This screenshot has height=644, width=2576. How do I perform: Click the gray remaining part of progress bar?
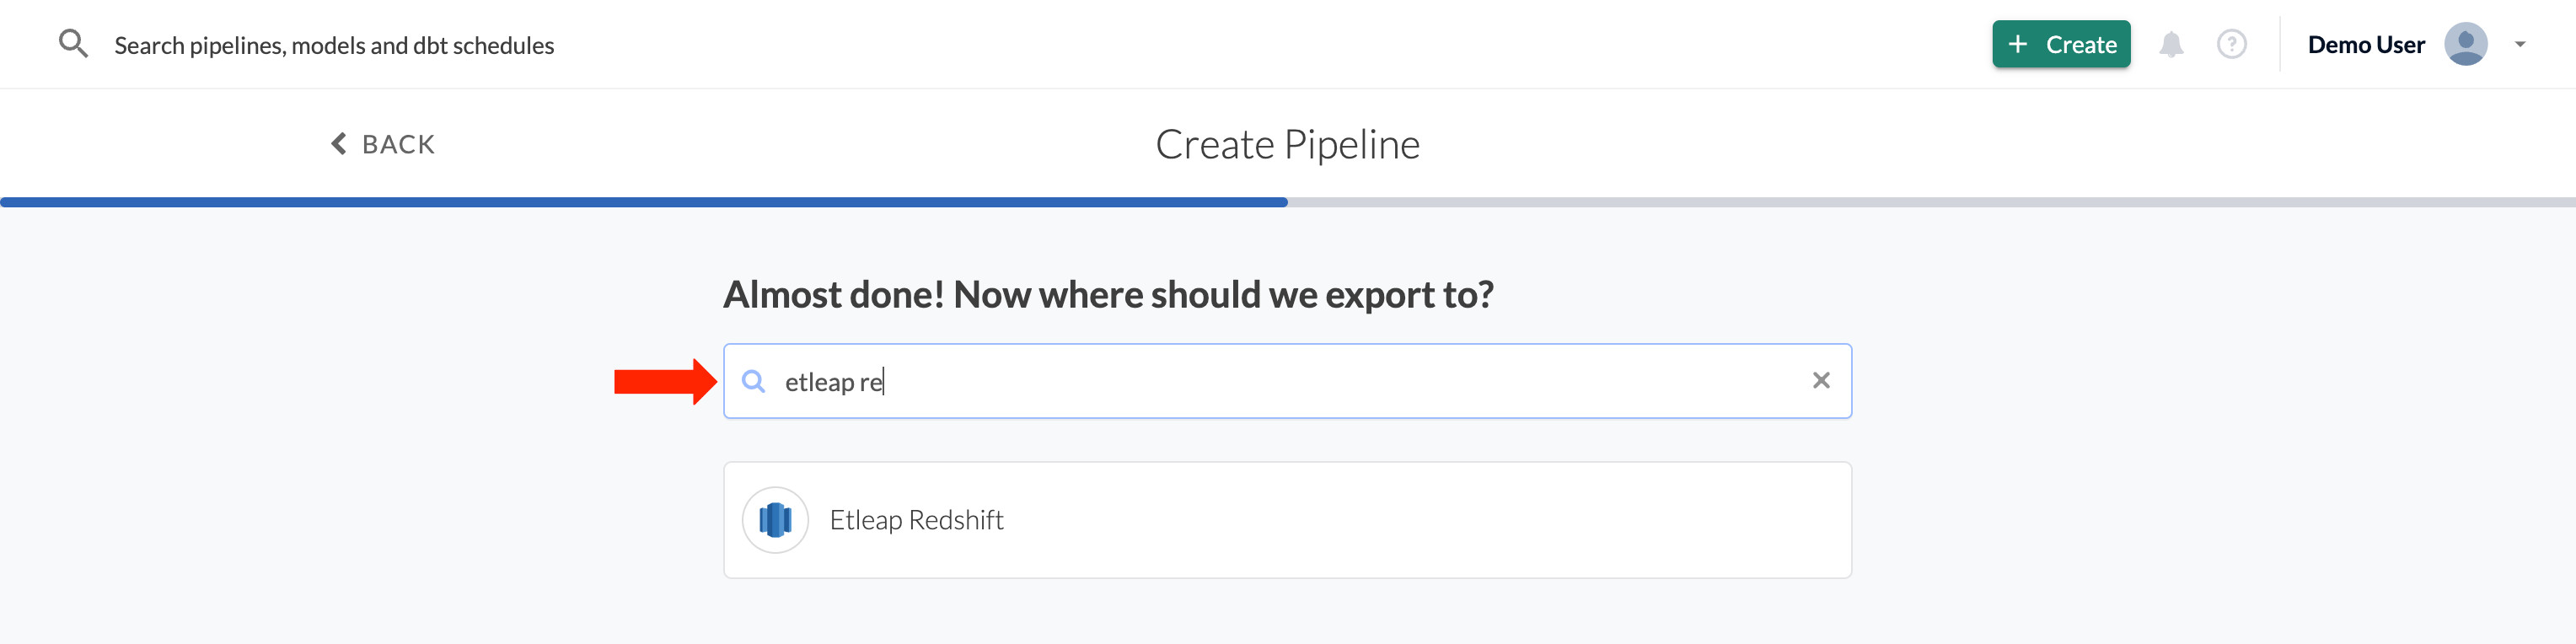(1930, 202)
